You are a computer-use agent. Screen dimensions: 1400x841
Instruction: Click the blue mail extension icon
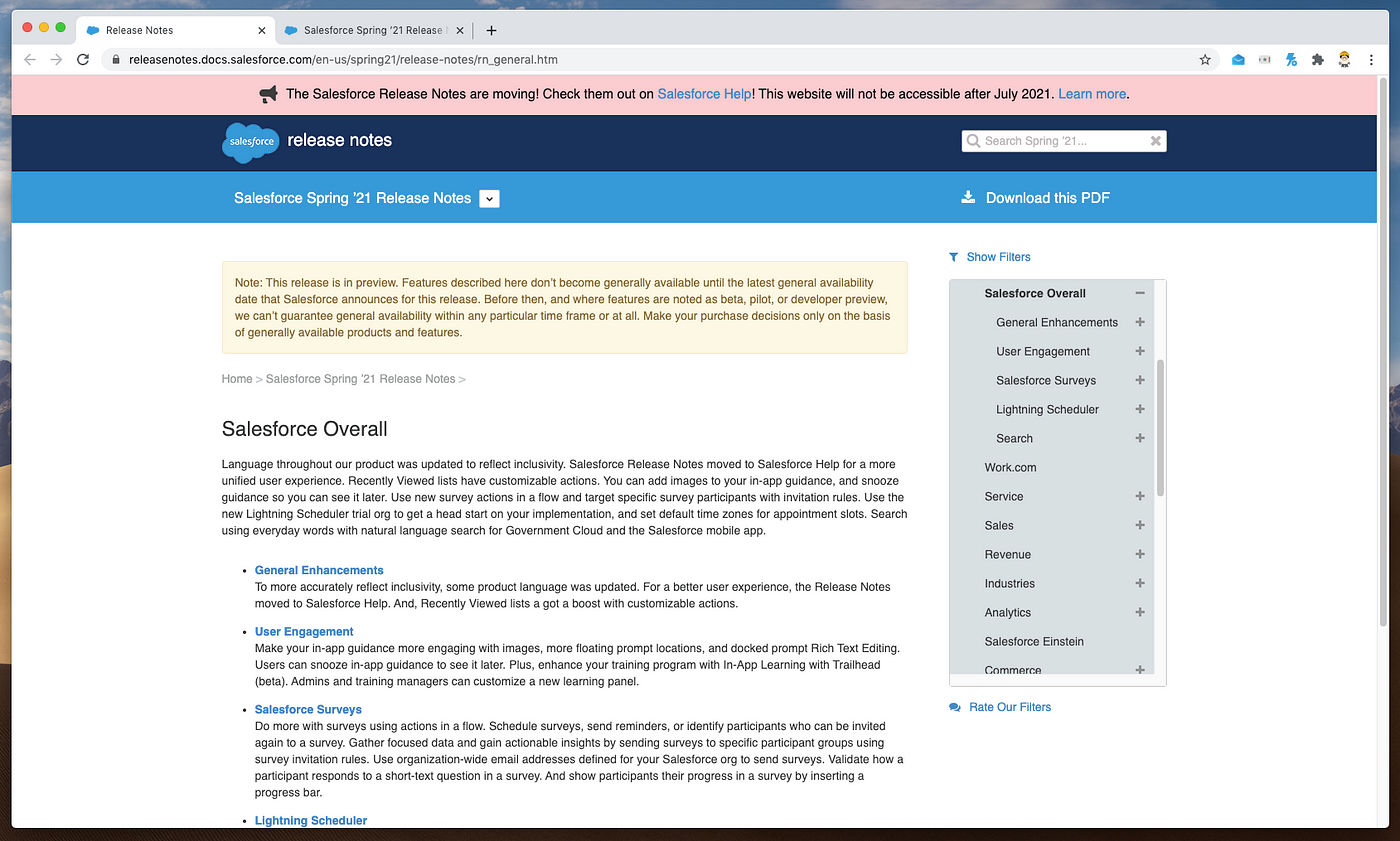(x=1238, y=59)
